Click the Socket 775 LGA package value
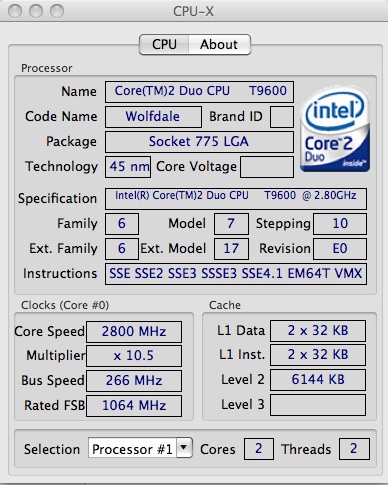Image resolution: width=388 pixels, height=485 pixels. click(x=199, y=142)
